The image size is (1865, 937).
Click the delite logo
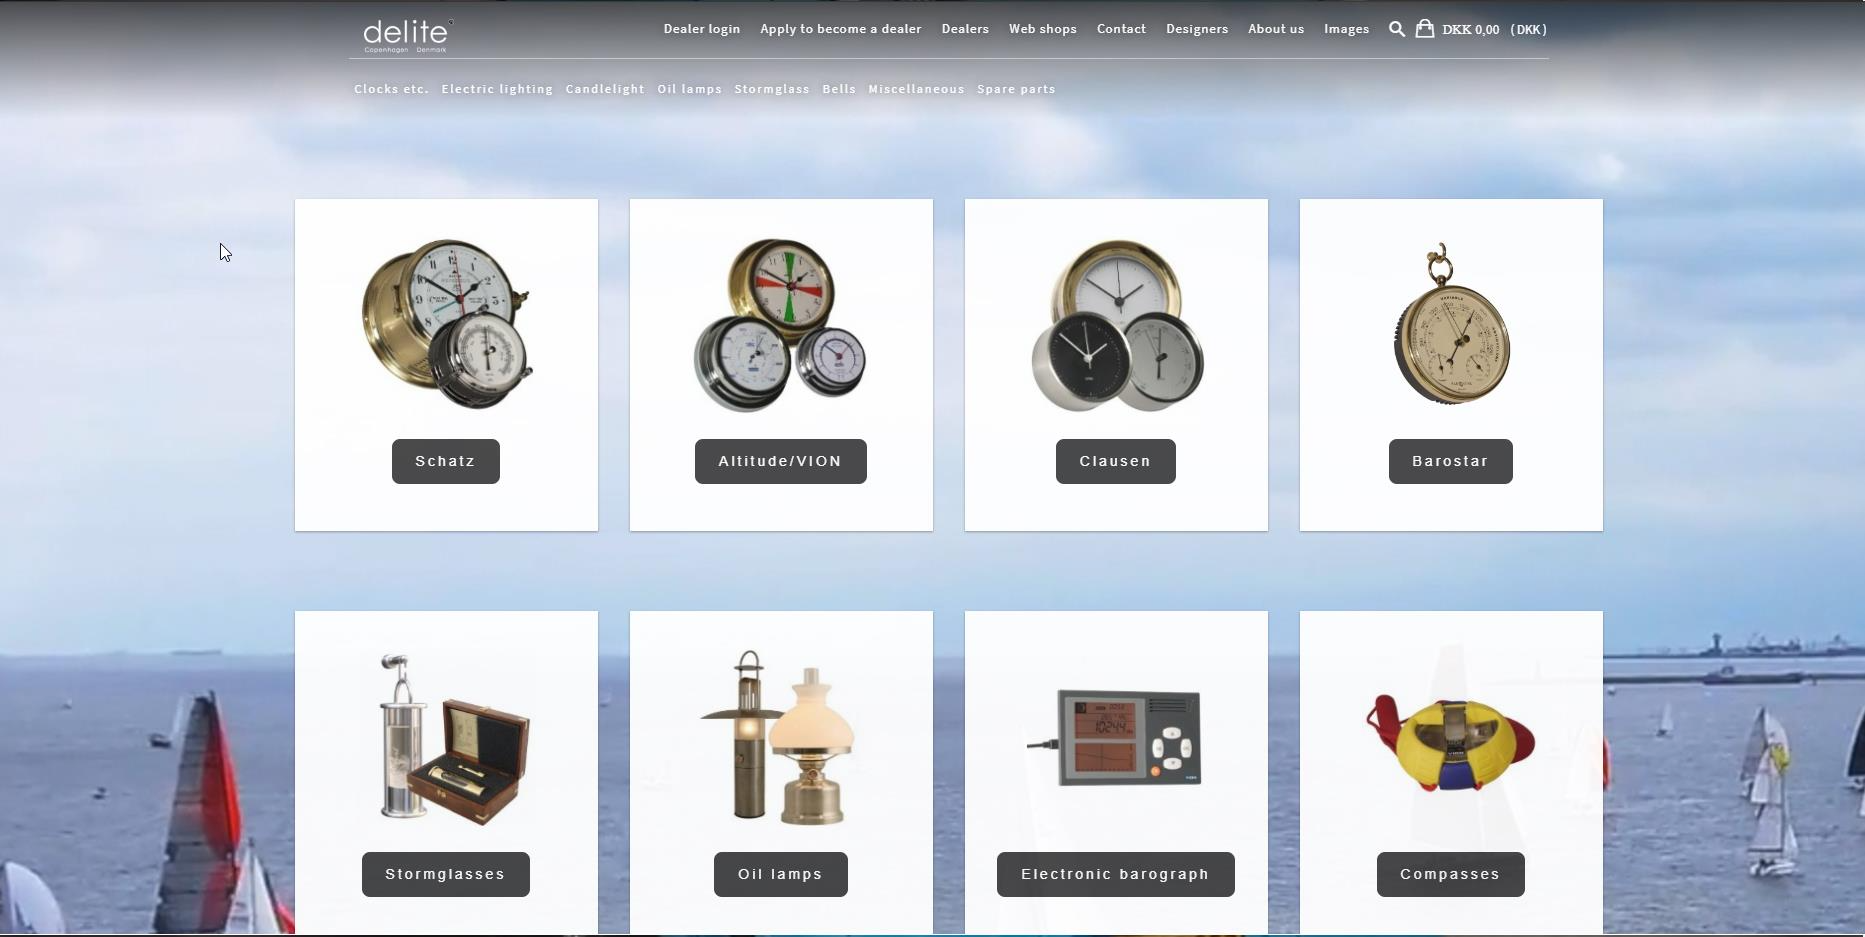pos(407,36)
